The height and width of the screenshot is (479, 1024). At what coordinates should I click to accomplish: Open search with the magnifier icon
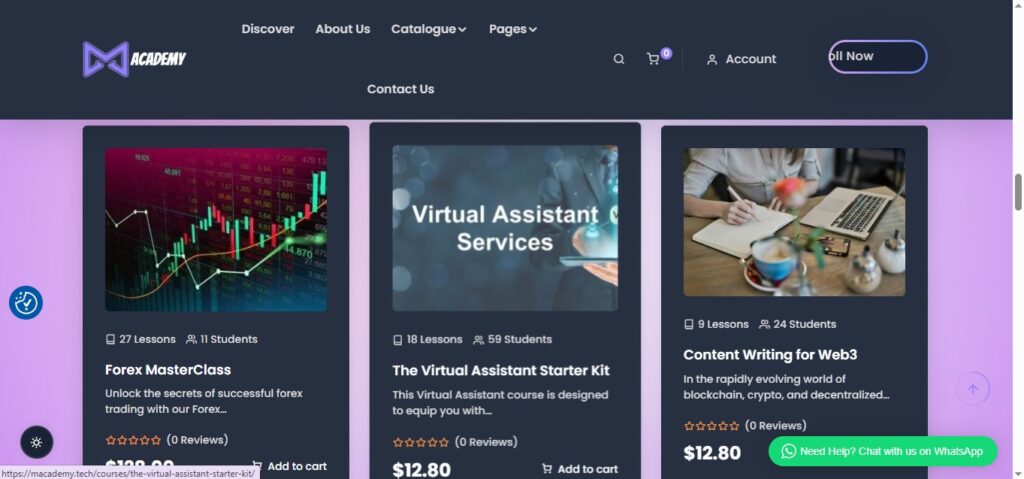(619, 59)
